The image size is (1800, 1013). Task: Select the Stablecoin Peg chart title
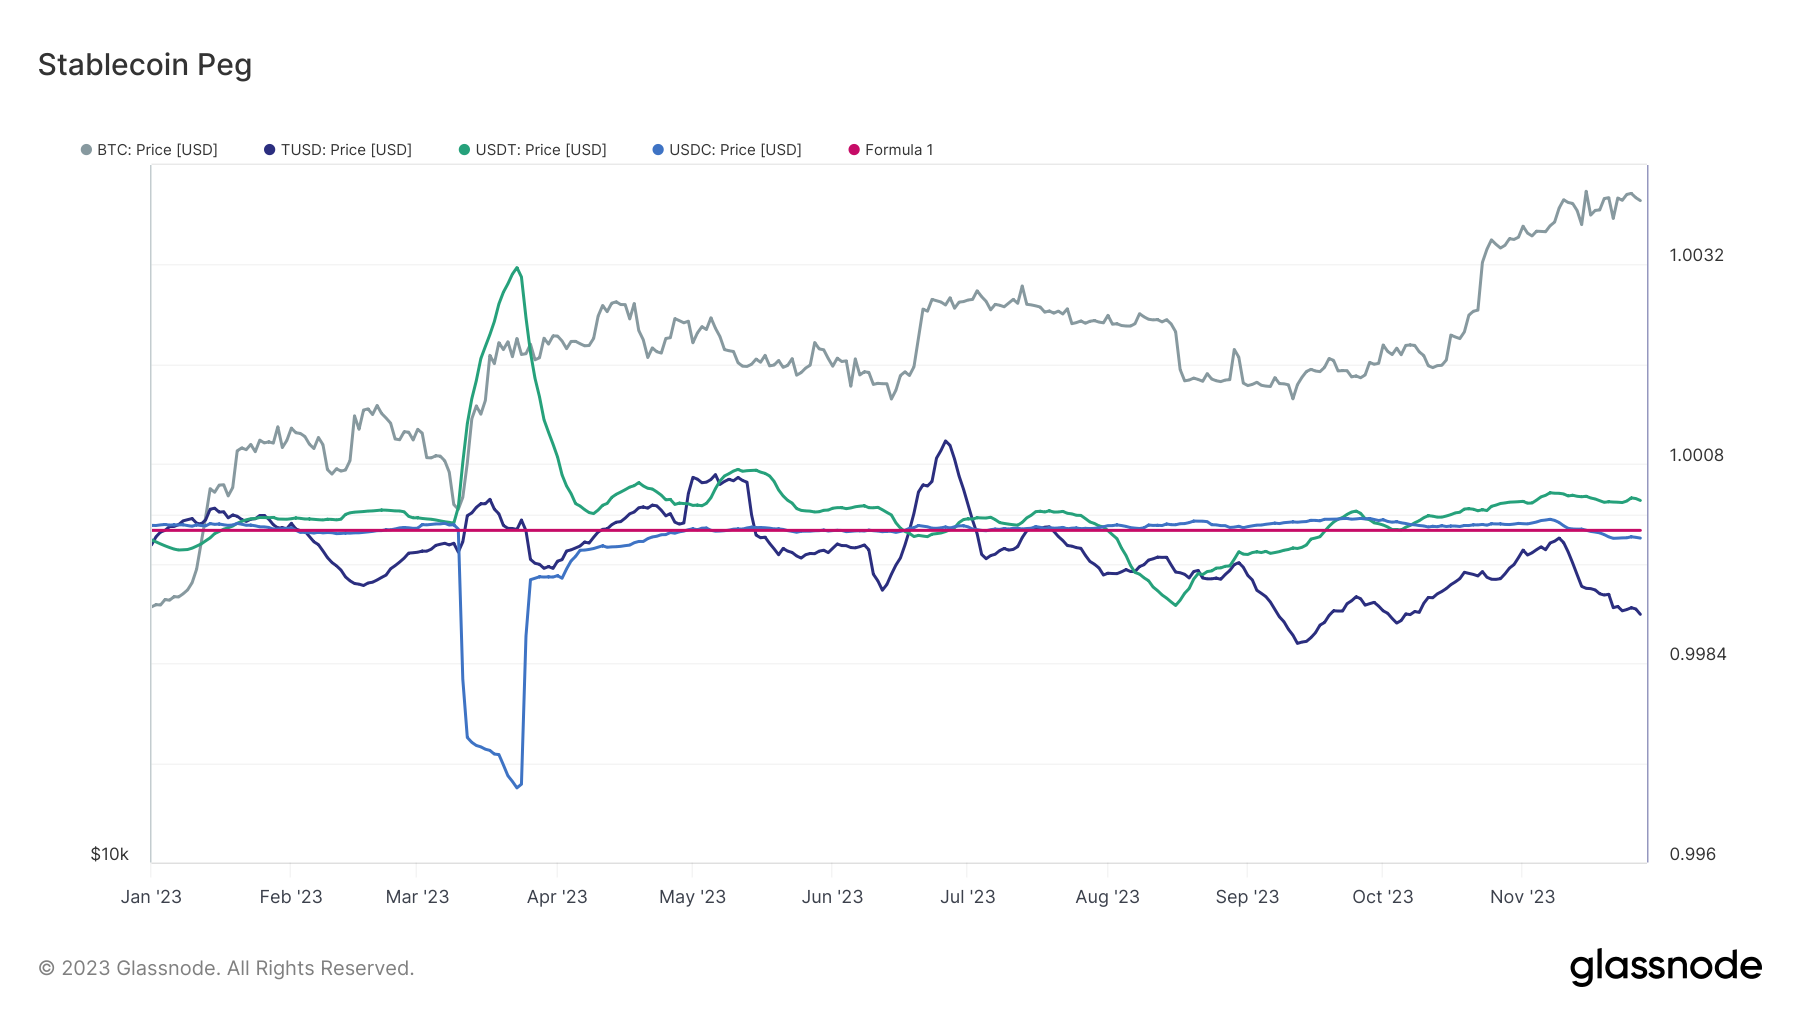(145, 65)
